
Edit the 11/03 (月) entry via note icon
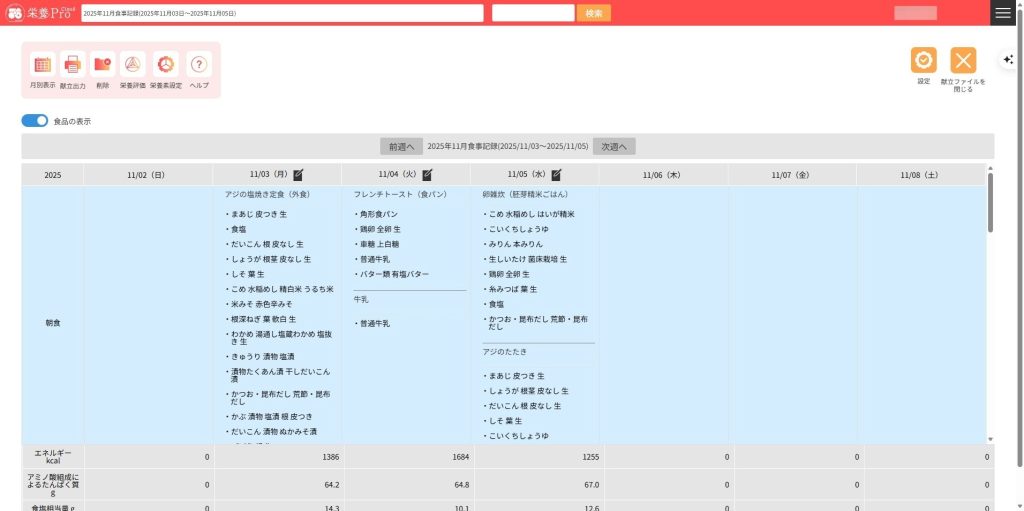point(298,174)
